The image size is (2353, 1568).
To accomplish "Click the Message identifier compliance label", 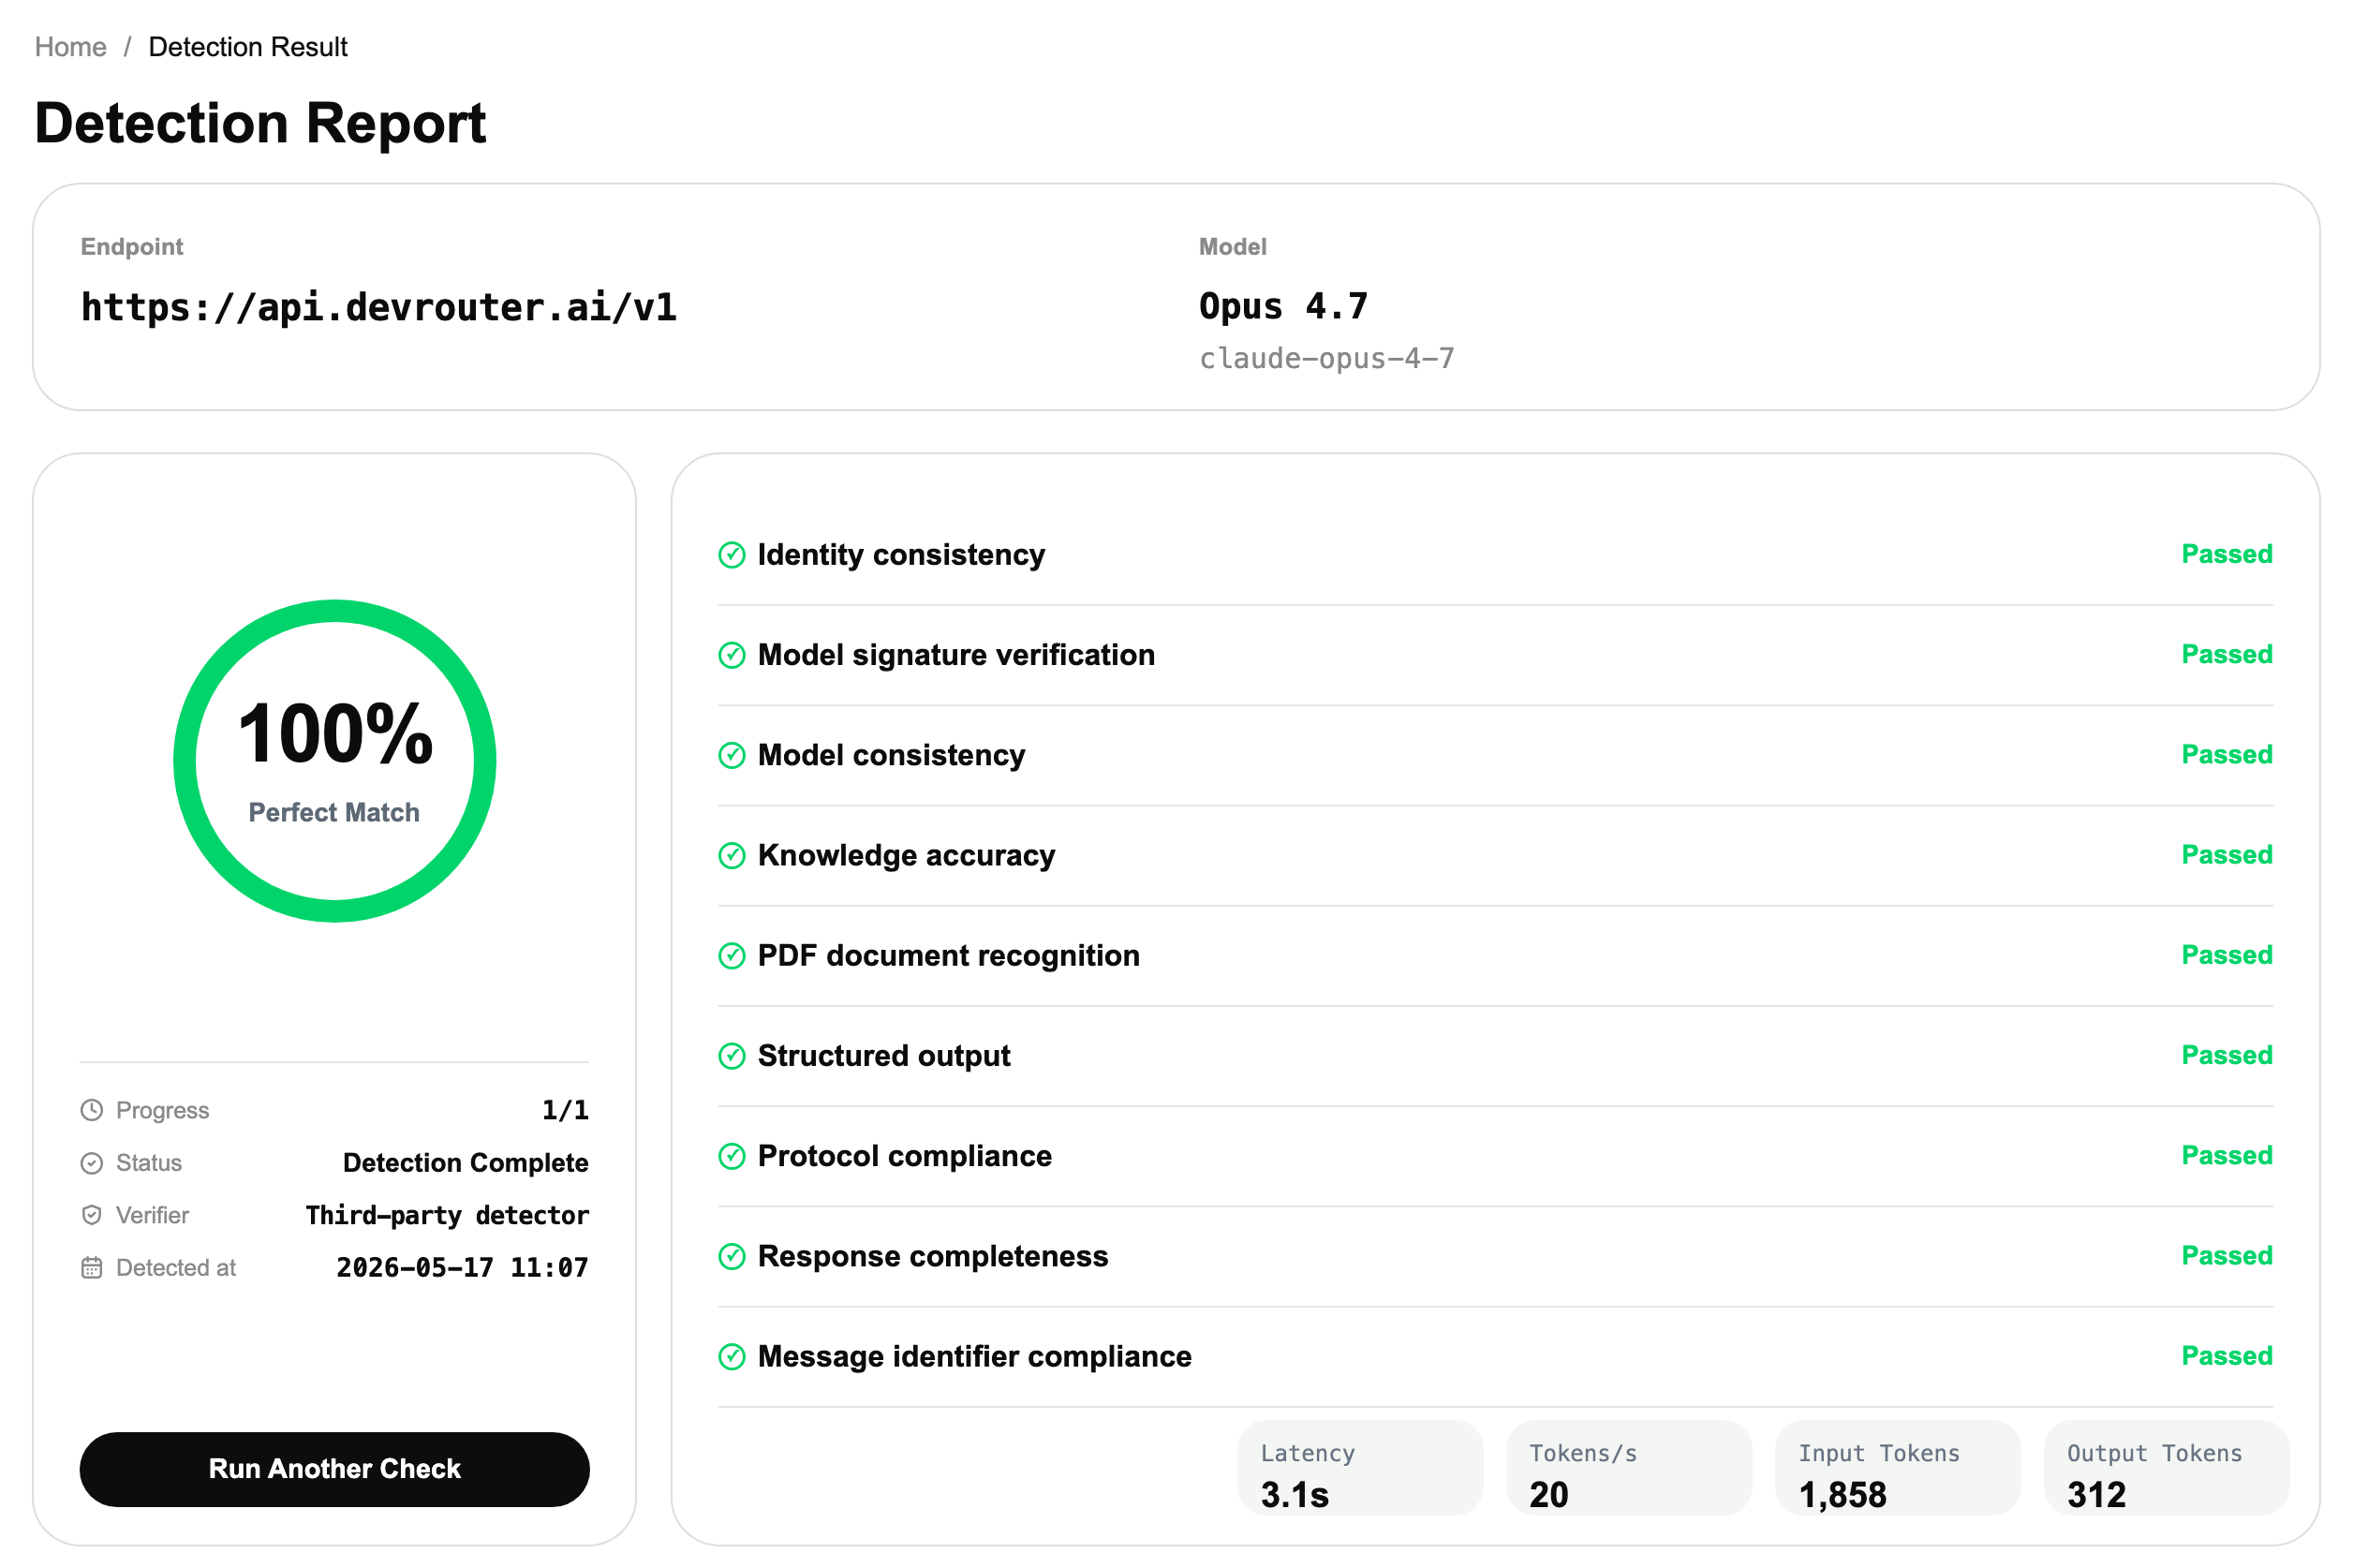I will pos(974,1356).
